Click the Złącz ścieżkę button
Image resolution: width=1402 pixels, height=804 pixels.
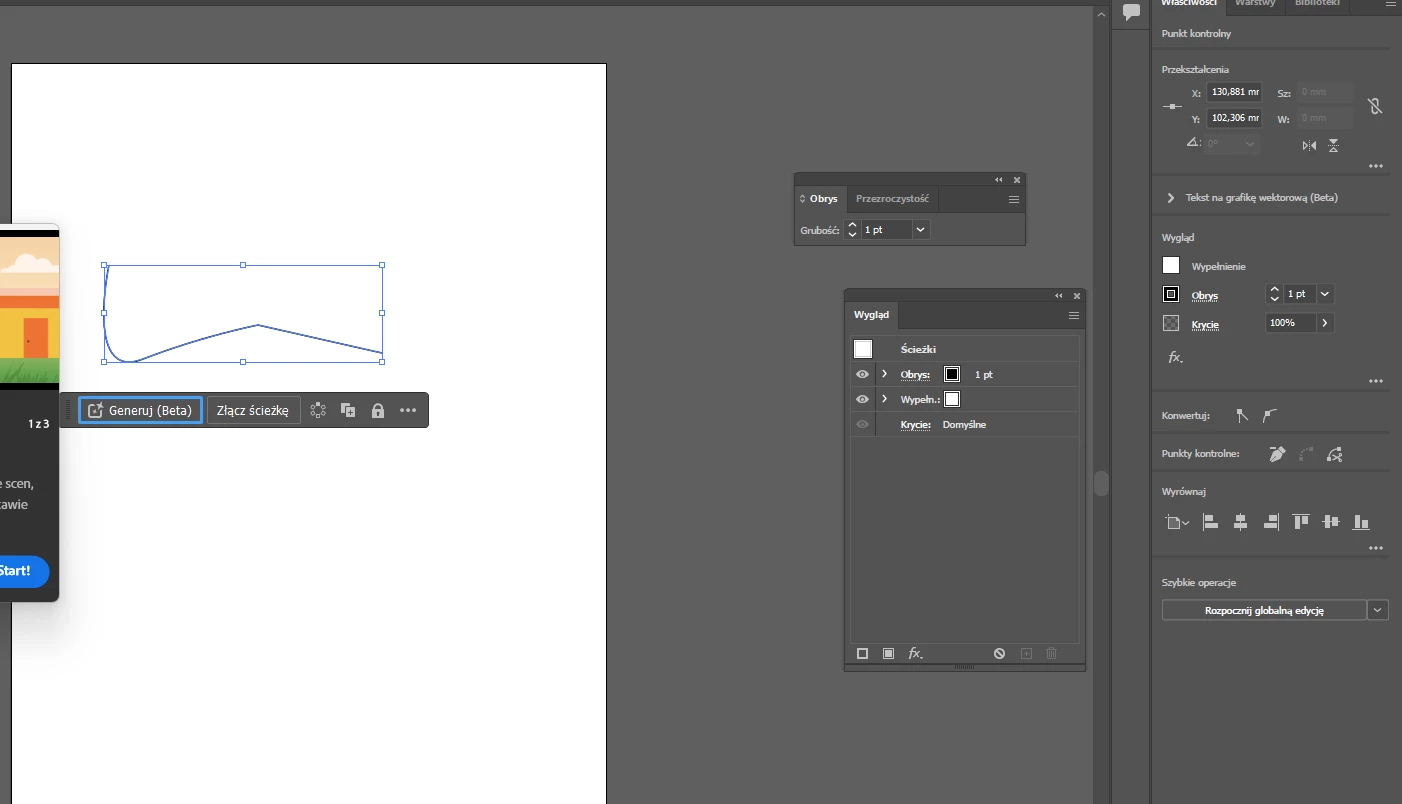[x=253, y=410]
